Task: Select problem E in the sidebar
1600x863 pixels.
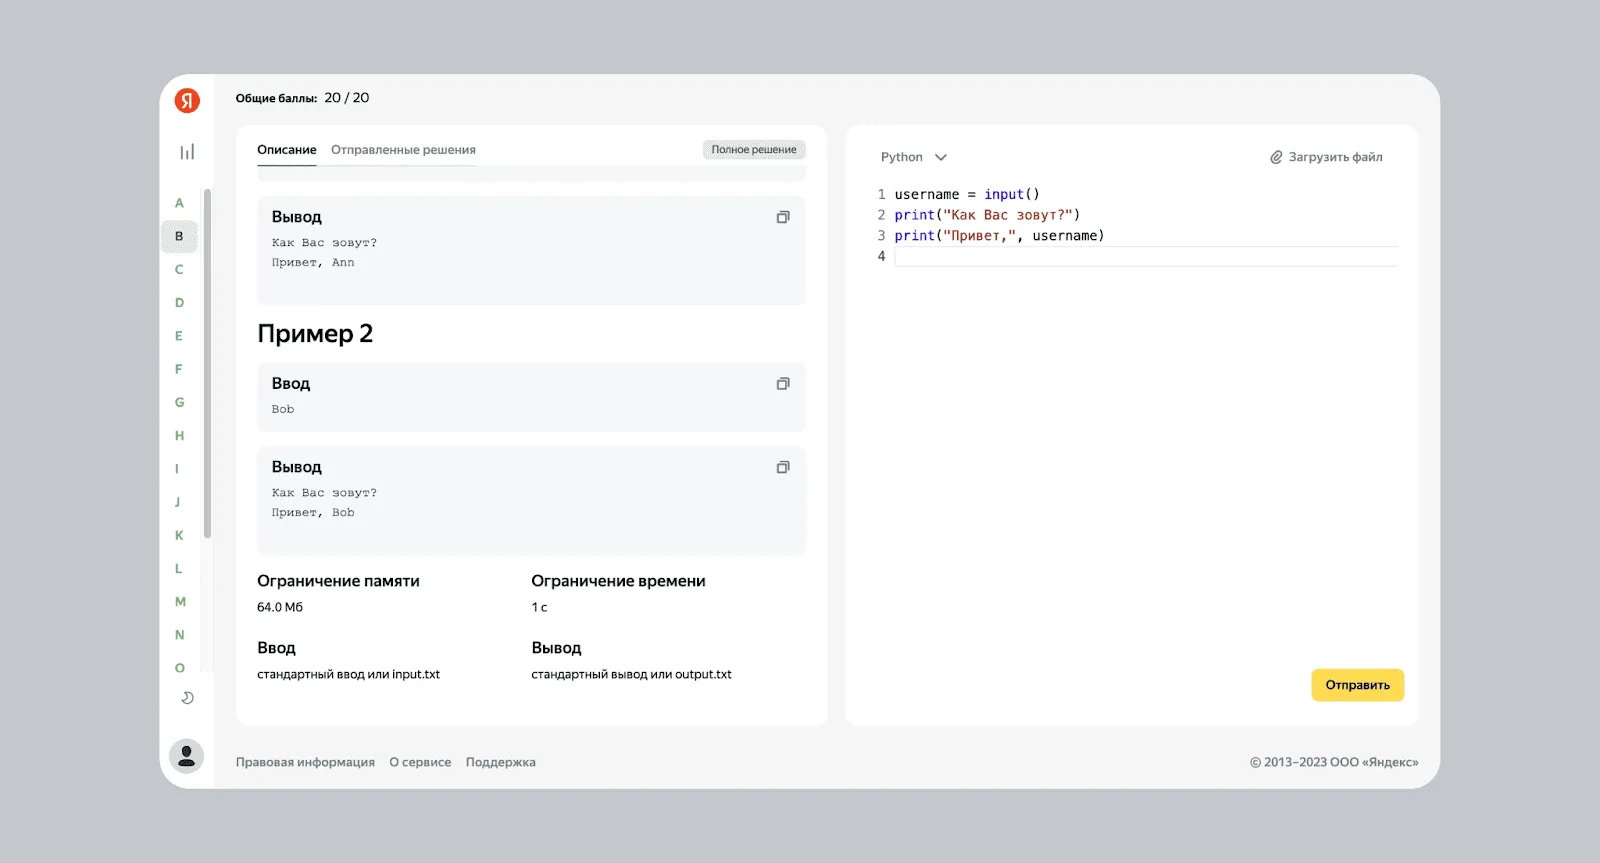Action: point(180,336)
